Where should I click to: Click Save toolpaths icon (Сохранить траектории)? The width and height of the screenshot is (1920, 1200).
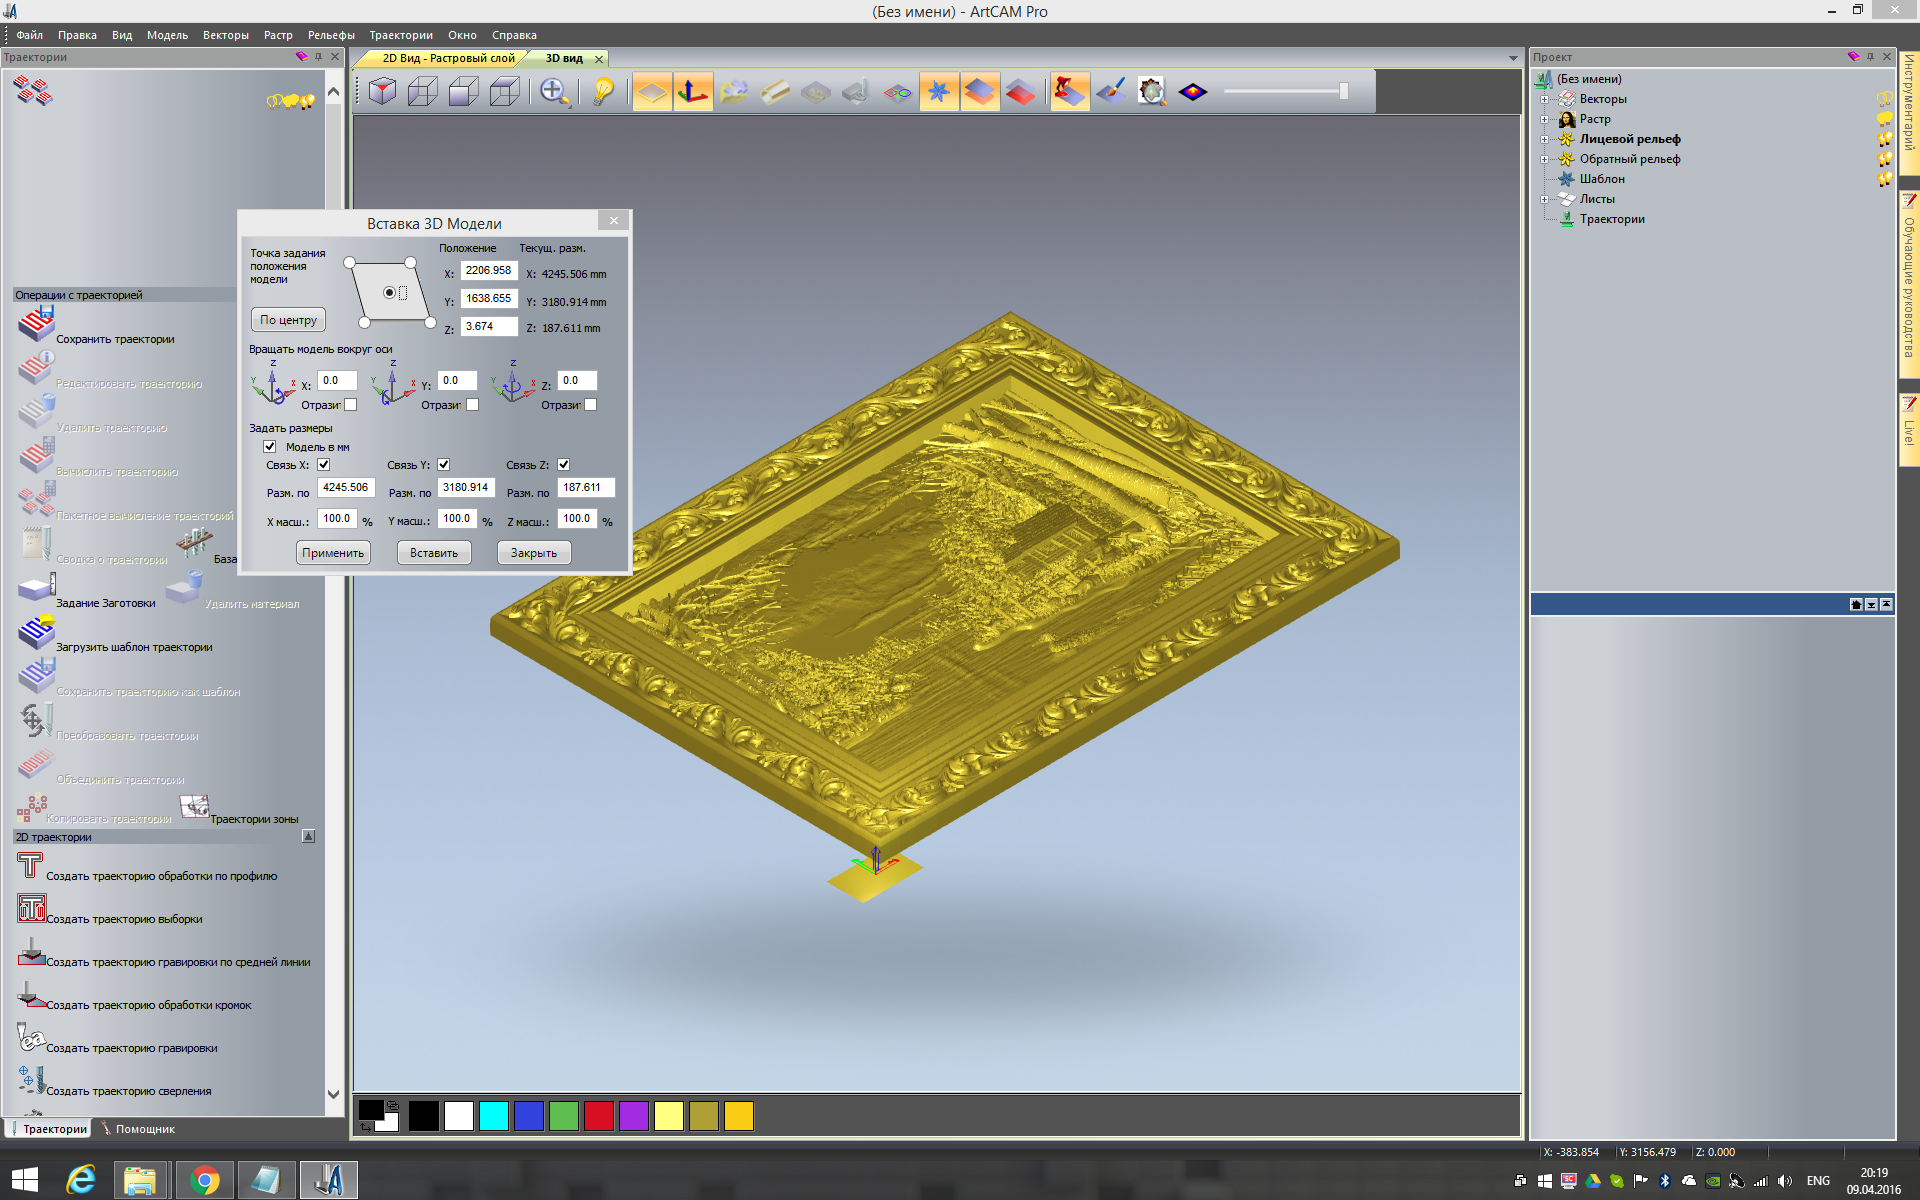[37, 325]
